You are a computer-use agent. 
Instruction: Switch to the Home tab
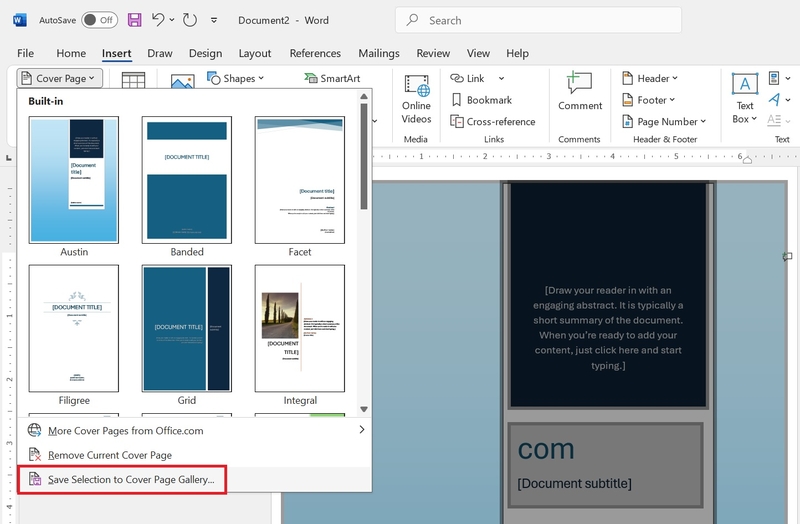(71, 53)
